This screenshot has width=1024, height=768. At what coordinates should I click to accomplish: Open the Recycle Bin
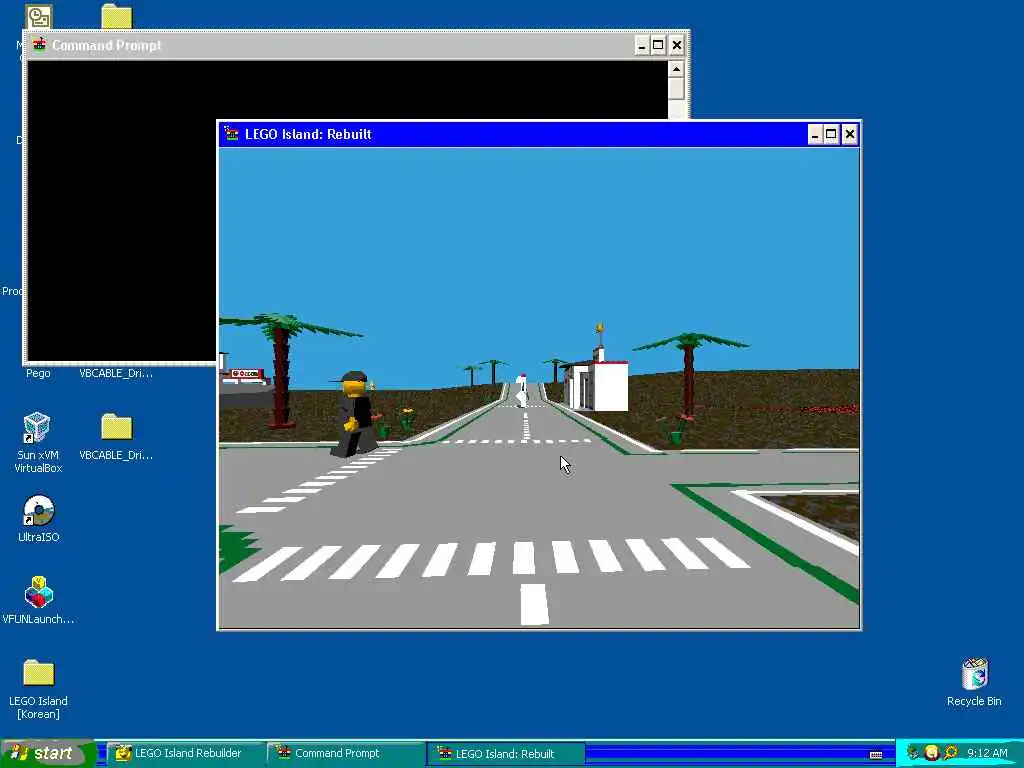974,682
